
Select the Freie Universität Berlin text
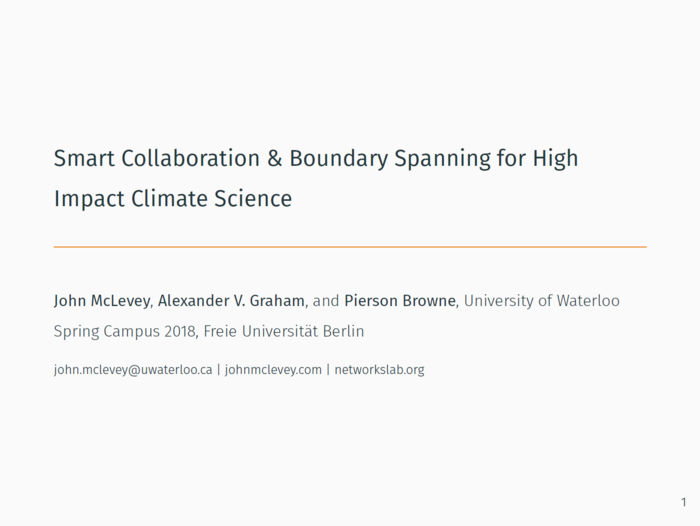click(x=283, y=331)
